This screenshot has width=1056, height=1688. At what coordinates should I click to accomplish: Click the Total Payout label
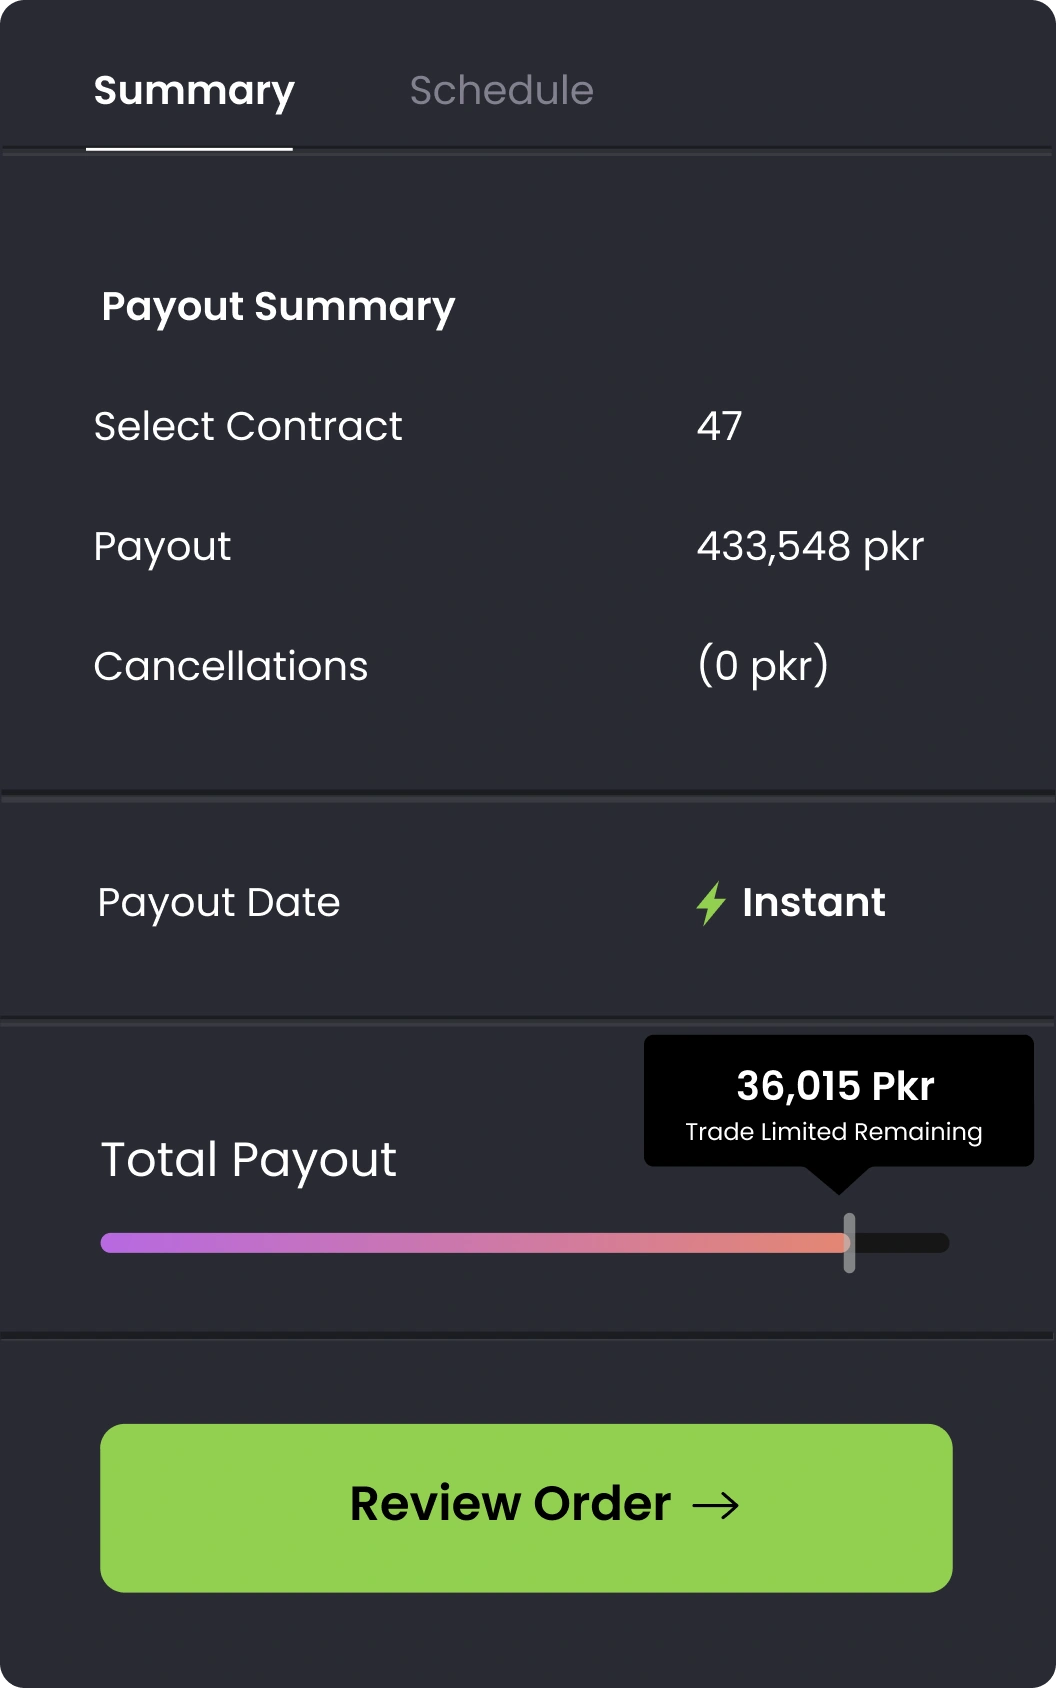(x=249, y=1160)
